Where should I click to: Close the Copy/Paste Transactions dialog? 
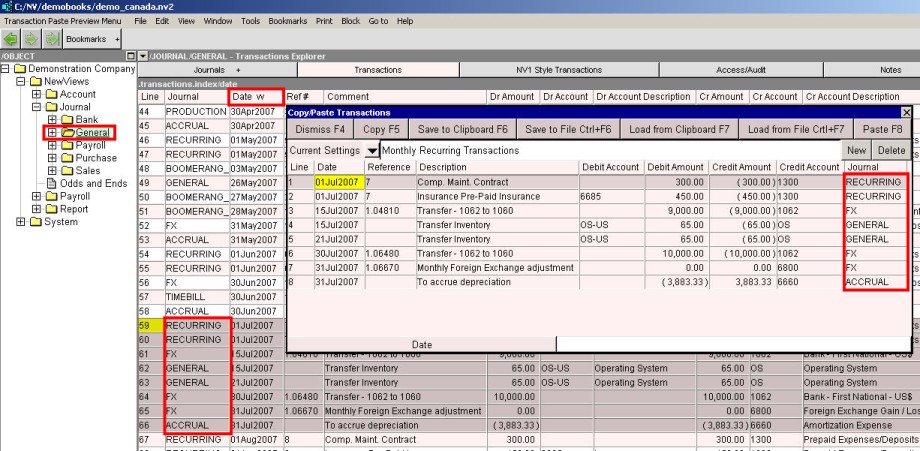[x=906, y=113]
